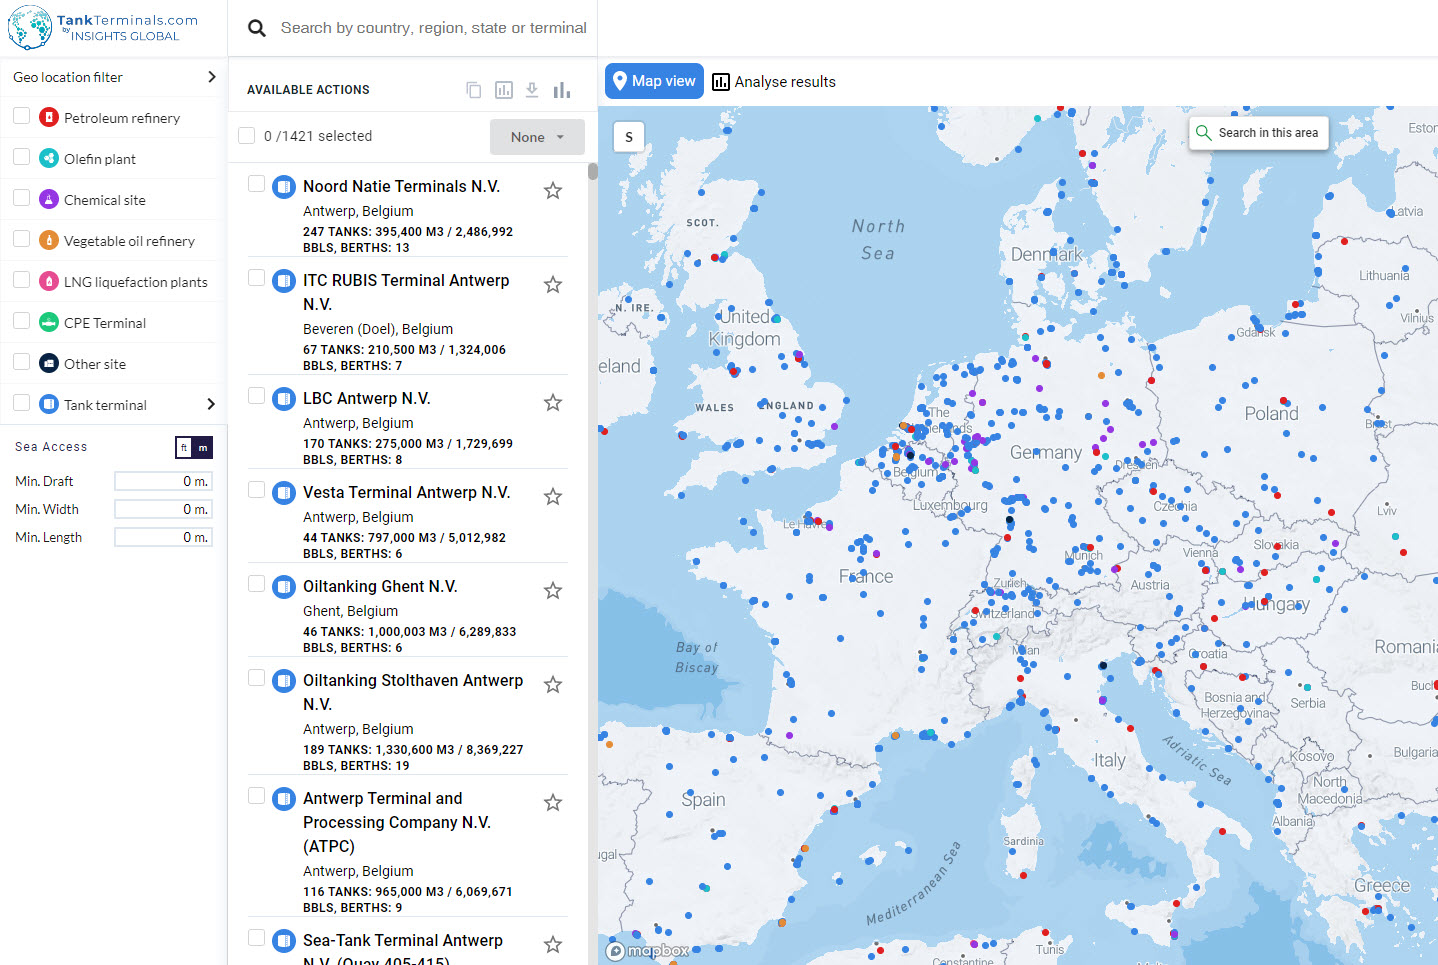Switch sea access units to feet
Viewport: 1438px width, 965px height.
pyautogui.click(x=184, y=448)
